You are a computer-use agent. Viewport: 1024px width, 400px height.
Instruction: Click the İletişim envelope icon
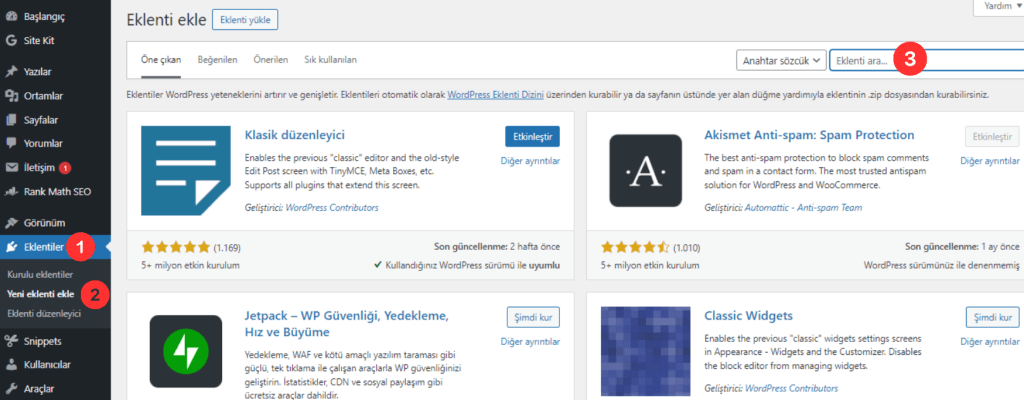click(x=10, y=168)
